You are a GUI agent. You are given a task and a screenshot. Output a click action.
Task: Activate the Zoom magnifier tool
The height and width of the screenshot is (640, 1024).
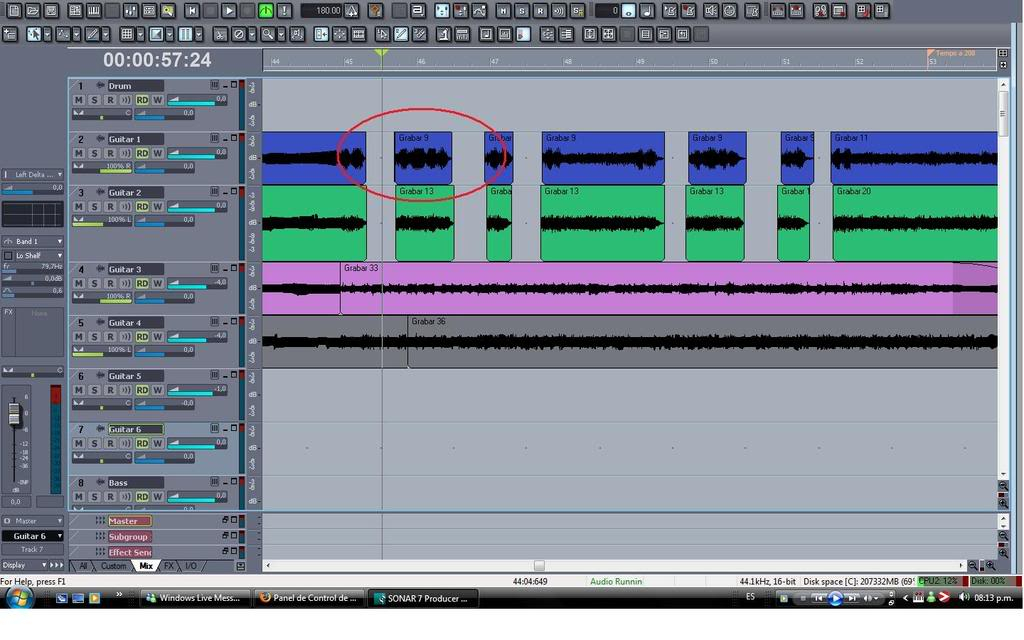click(x=268, y=34)
